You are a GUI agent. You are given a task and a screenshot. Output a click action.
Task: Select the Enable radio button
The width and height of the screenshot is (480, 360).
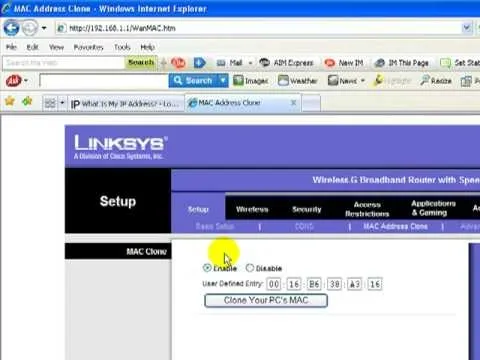click(207, 268)
